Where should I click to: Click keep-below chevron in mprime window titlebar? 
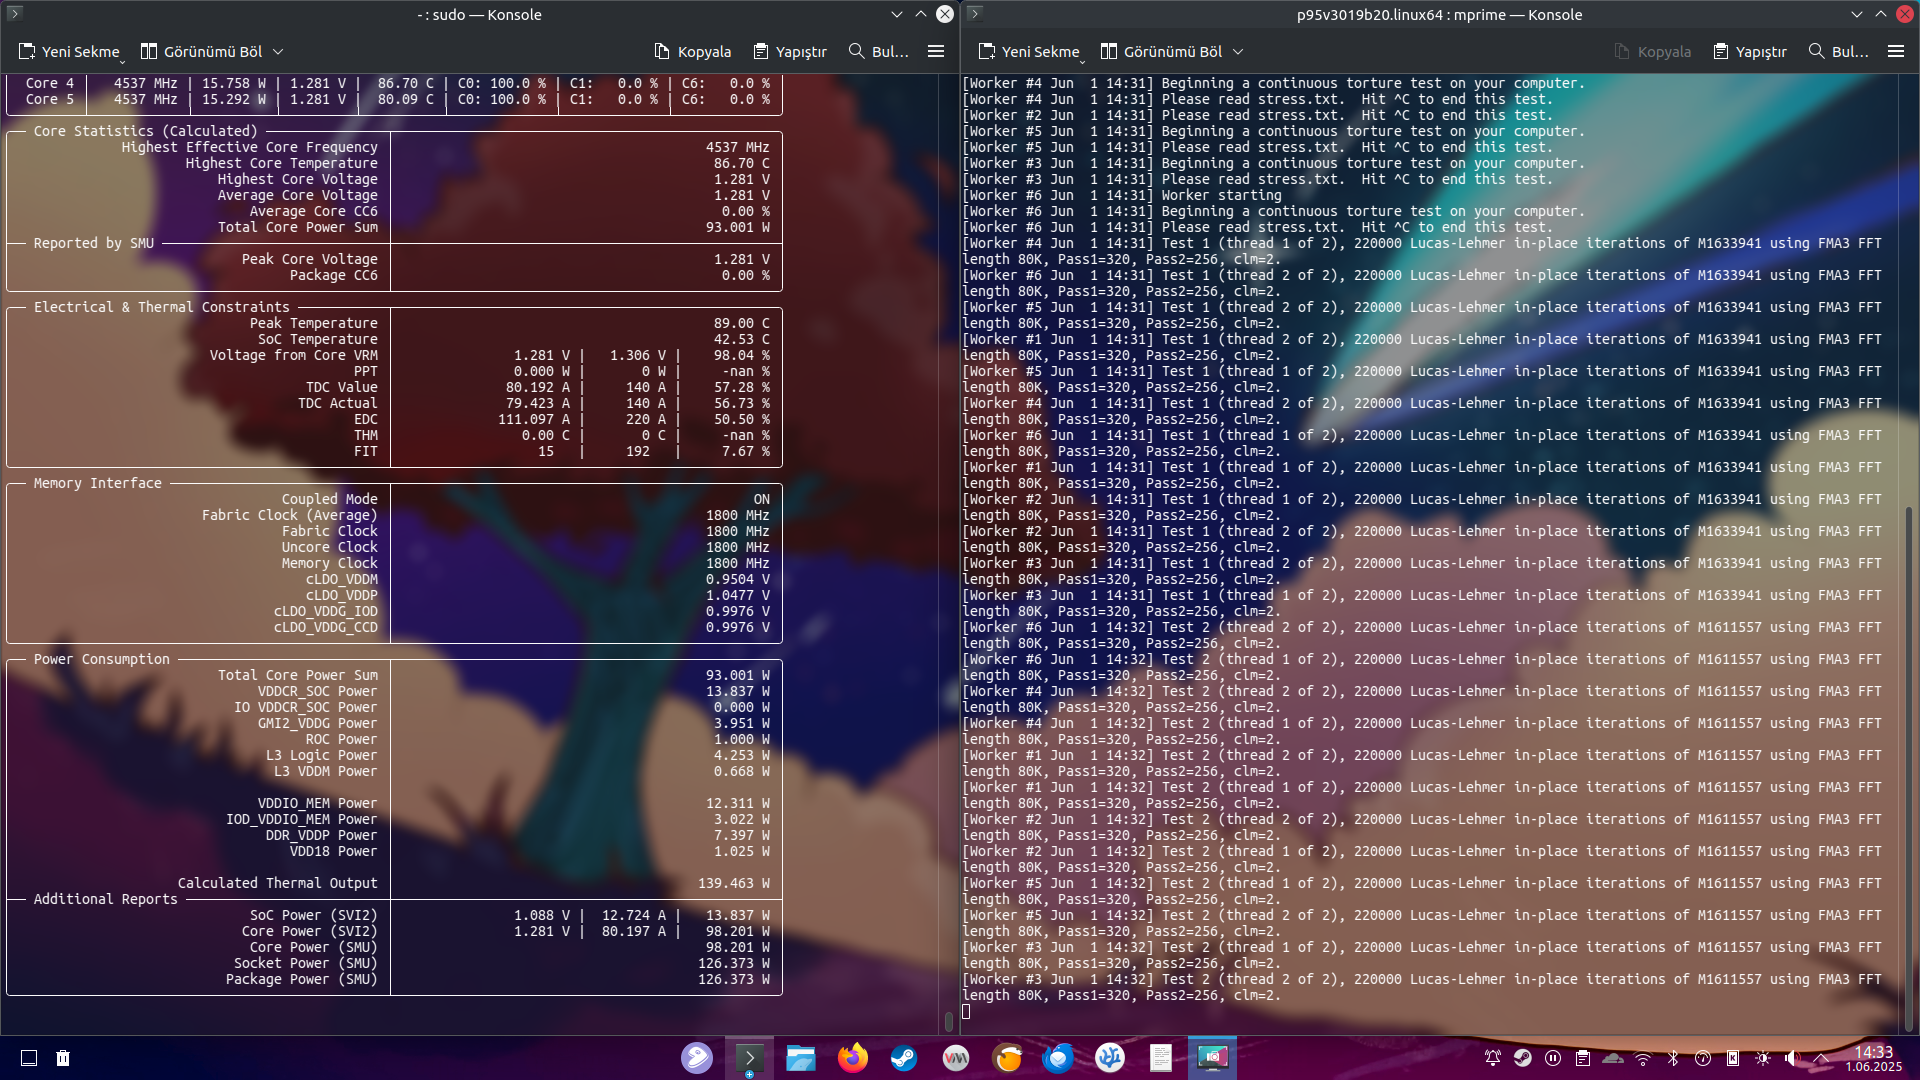(1857, 14)
